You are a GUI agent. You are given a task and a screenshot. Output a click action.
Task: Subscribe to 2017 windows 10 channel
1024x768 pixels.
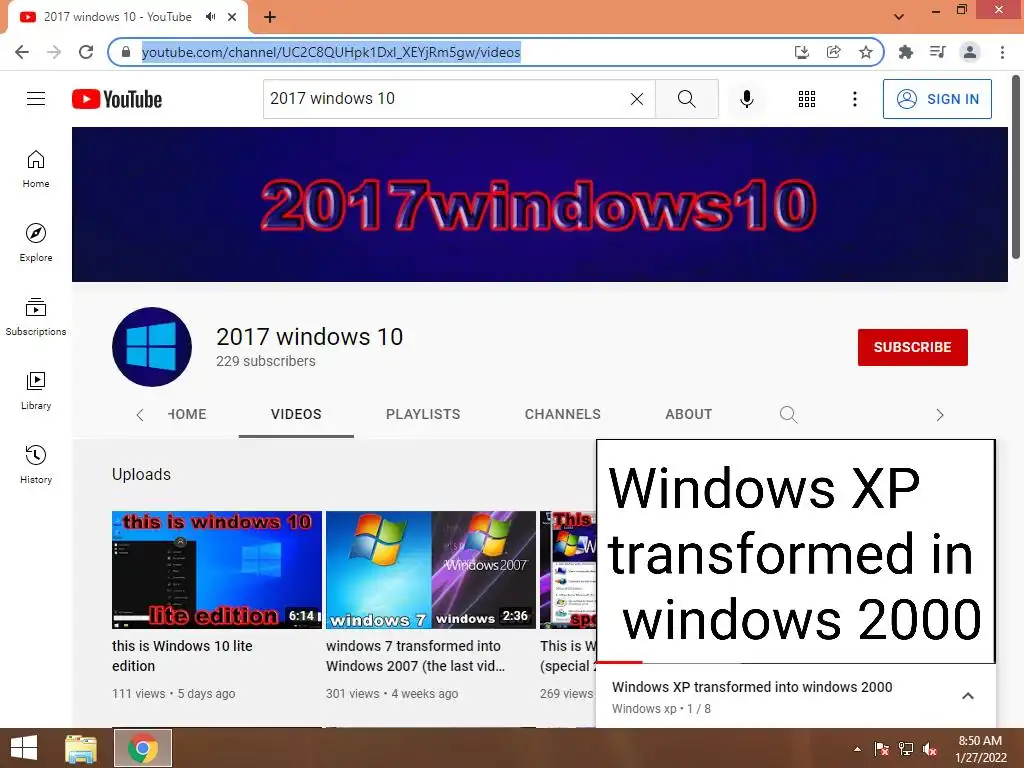coord(912,347)
